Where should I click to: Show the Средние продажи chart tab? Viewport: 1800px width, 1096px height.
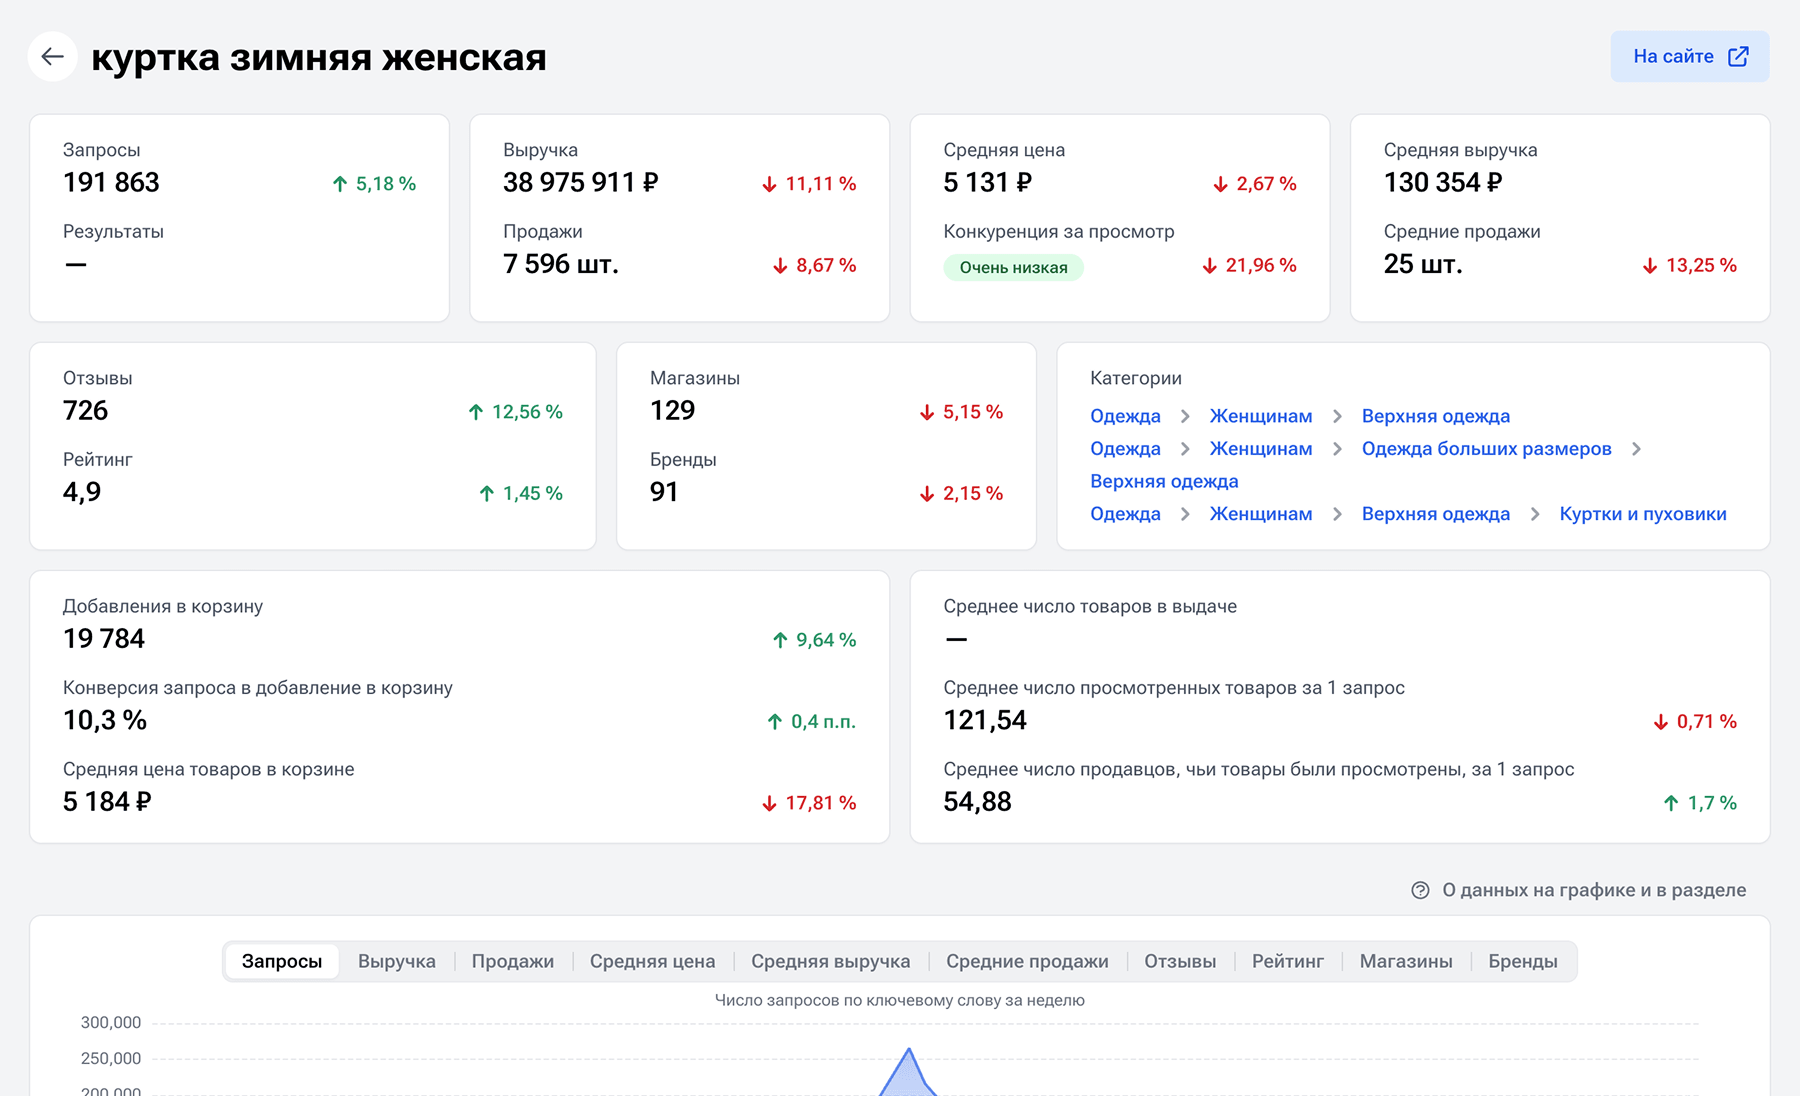coord(1027,961)
